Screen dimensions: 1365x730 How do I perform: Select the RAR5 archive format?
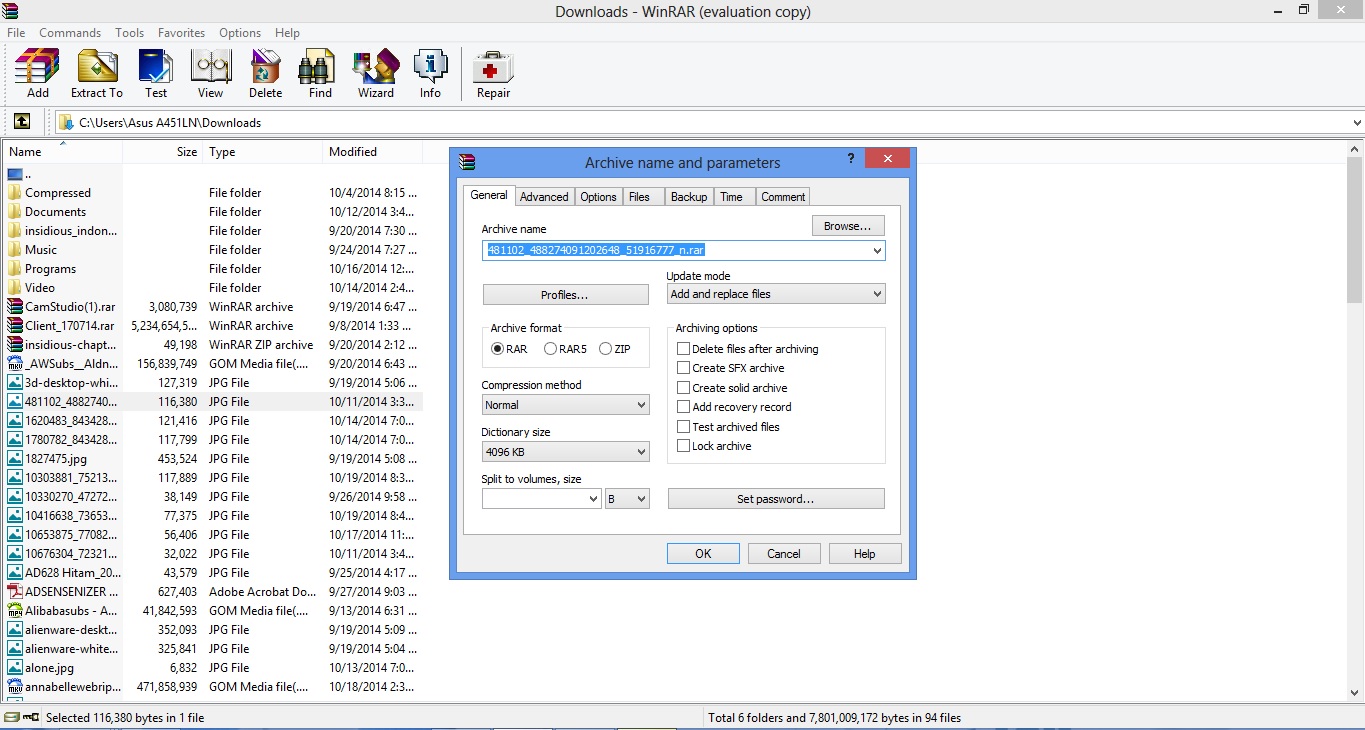tap(550, 349)
